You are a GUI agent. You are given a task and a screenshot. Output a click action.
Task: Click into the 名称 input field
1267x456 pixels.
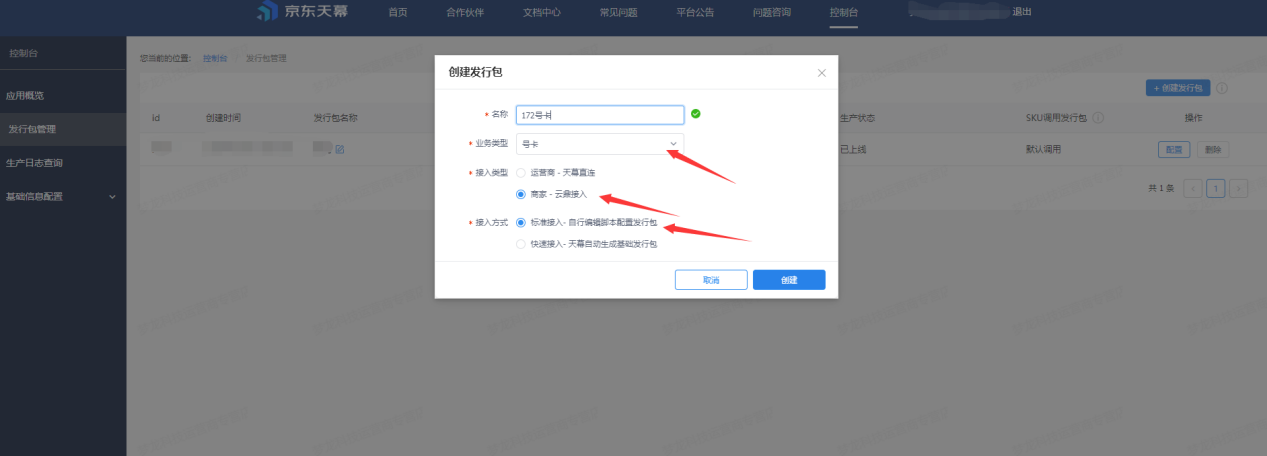[x=600, y=115]
